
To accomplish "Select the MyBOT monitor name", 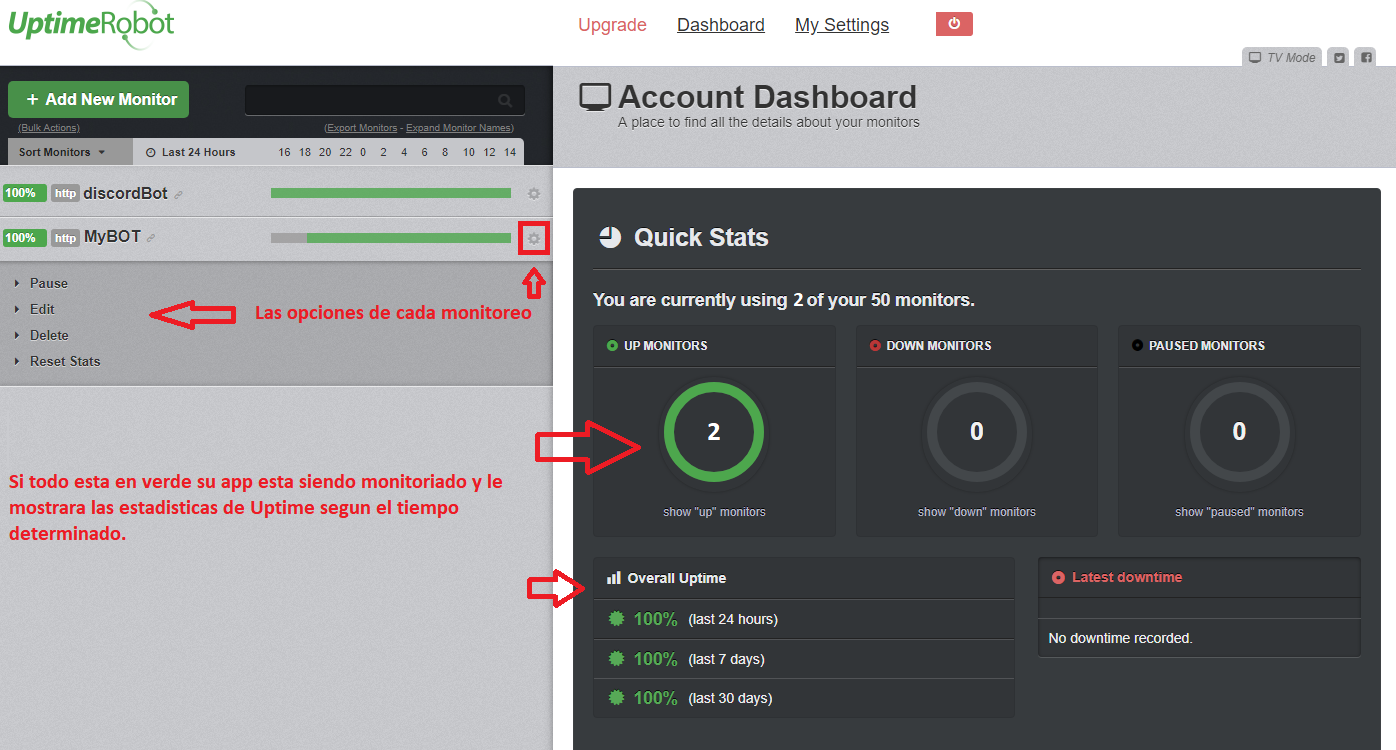I will point(112,237).
